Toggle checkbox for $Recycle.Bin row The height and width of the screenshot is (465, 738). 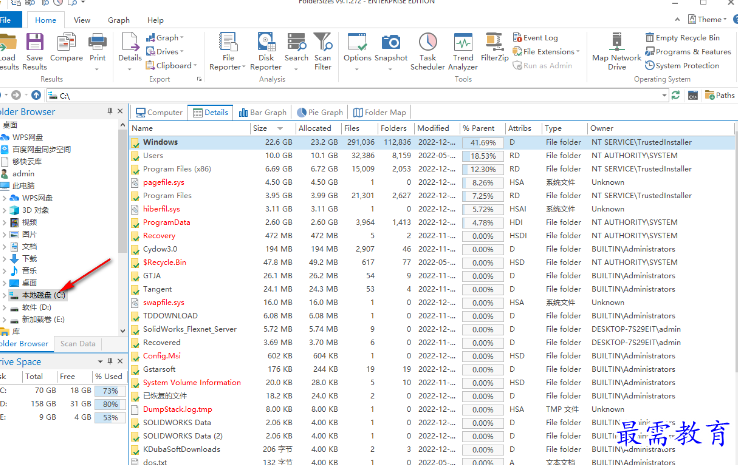click(136, 263)
